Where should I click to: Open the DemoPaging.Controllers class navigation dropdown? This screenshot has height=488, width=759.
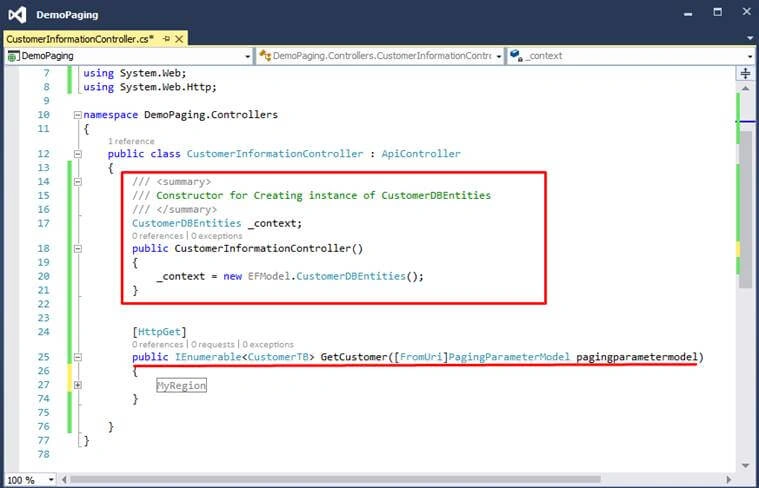pos(380,56)
